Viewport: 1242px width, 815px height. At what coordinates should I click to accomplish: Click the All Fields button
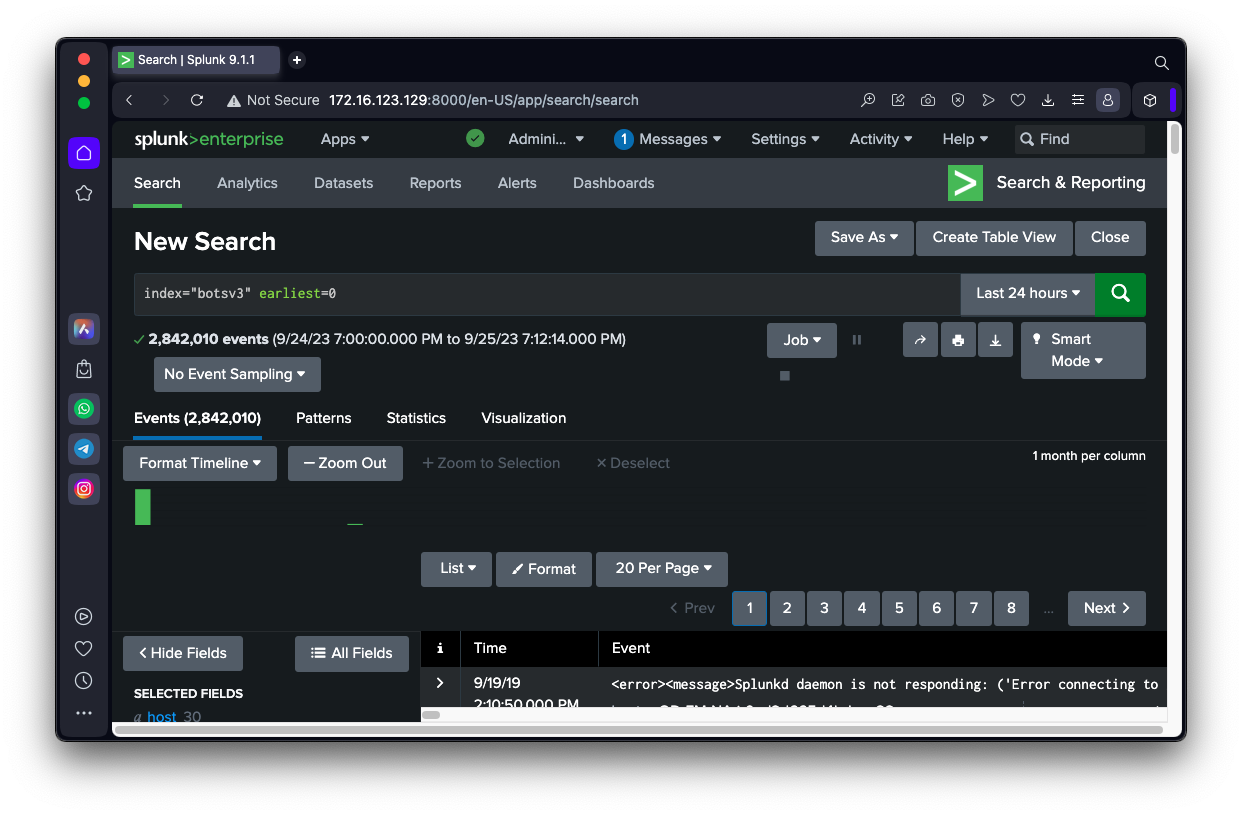click(352, 653)
